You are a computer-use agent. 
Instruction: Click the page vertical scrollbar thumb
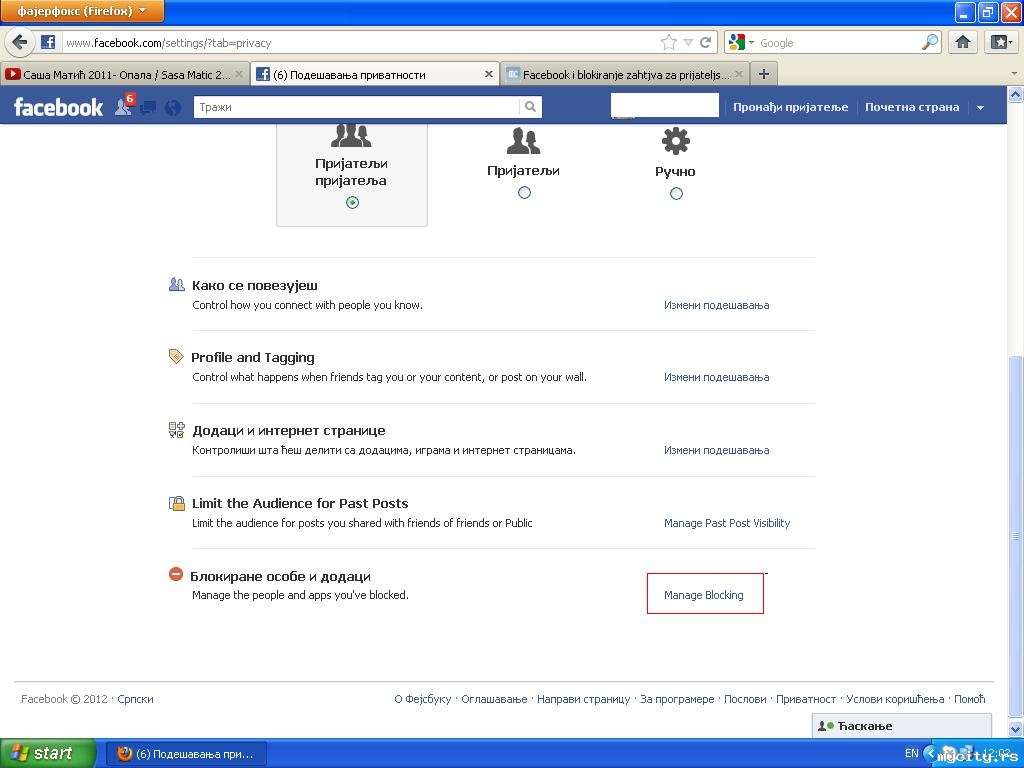click(1015, 536)
